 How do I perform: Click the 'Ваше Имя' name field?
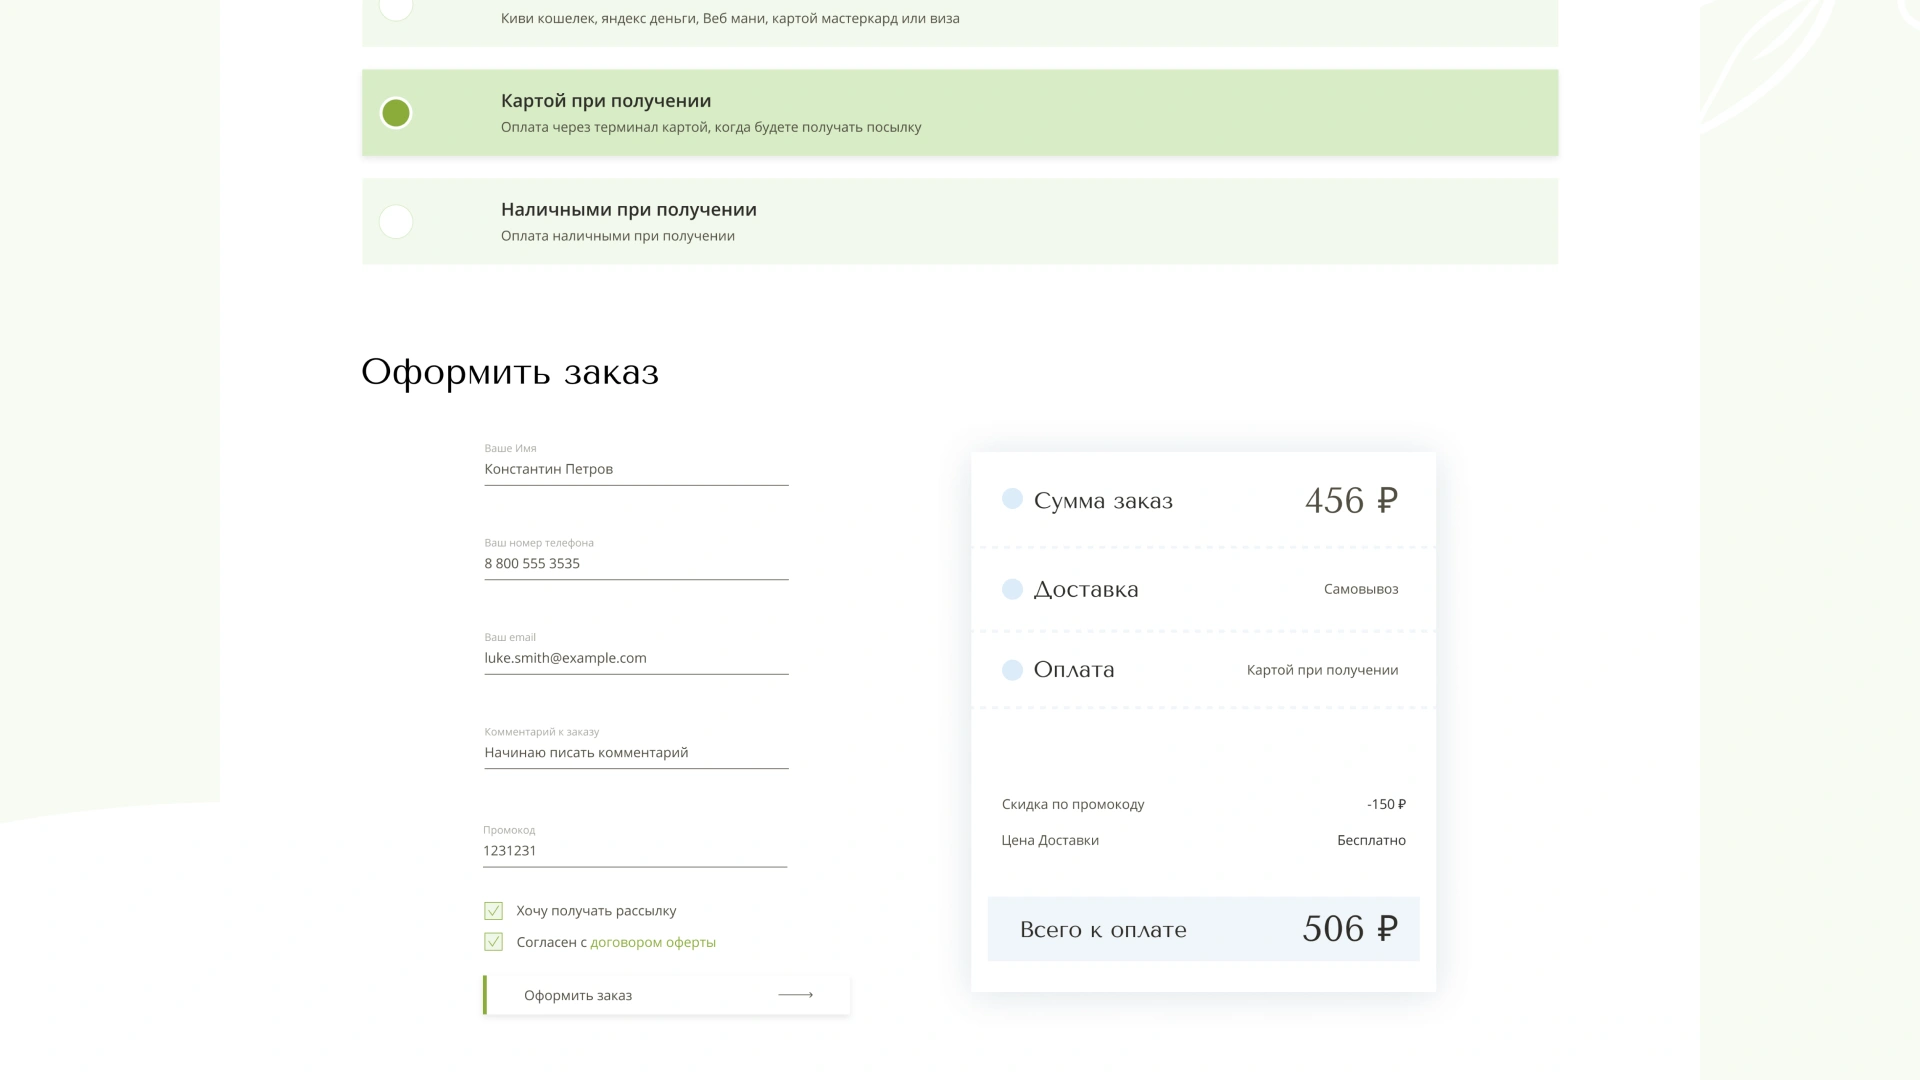point(636,469)
